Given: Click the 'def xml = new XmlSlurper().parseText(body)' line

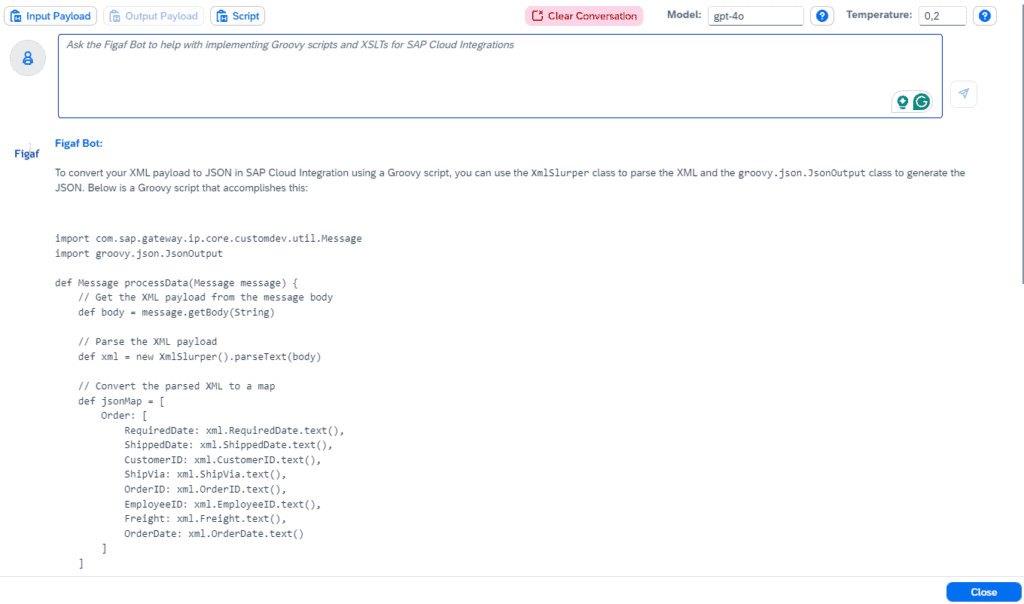Looking at the screenshot, I should coord(200,357).
